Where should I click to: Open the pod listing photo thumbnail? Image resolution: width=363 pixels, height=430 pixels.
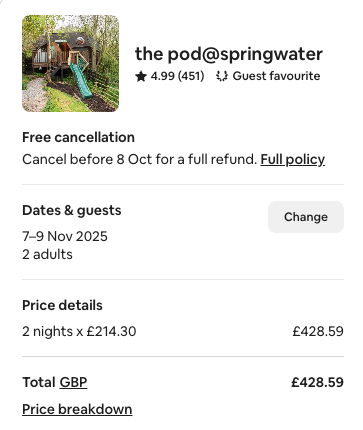(x=70, y=63)
